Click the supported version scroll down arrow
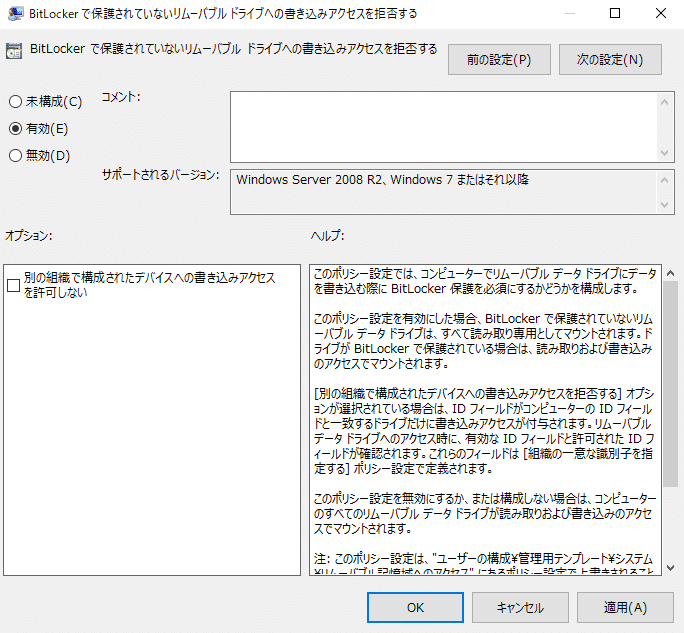Screen dimensions: 684x633 point(664,205)
